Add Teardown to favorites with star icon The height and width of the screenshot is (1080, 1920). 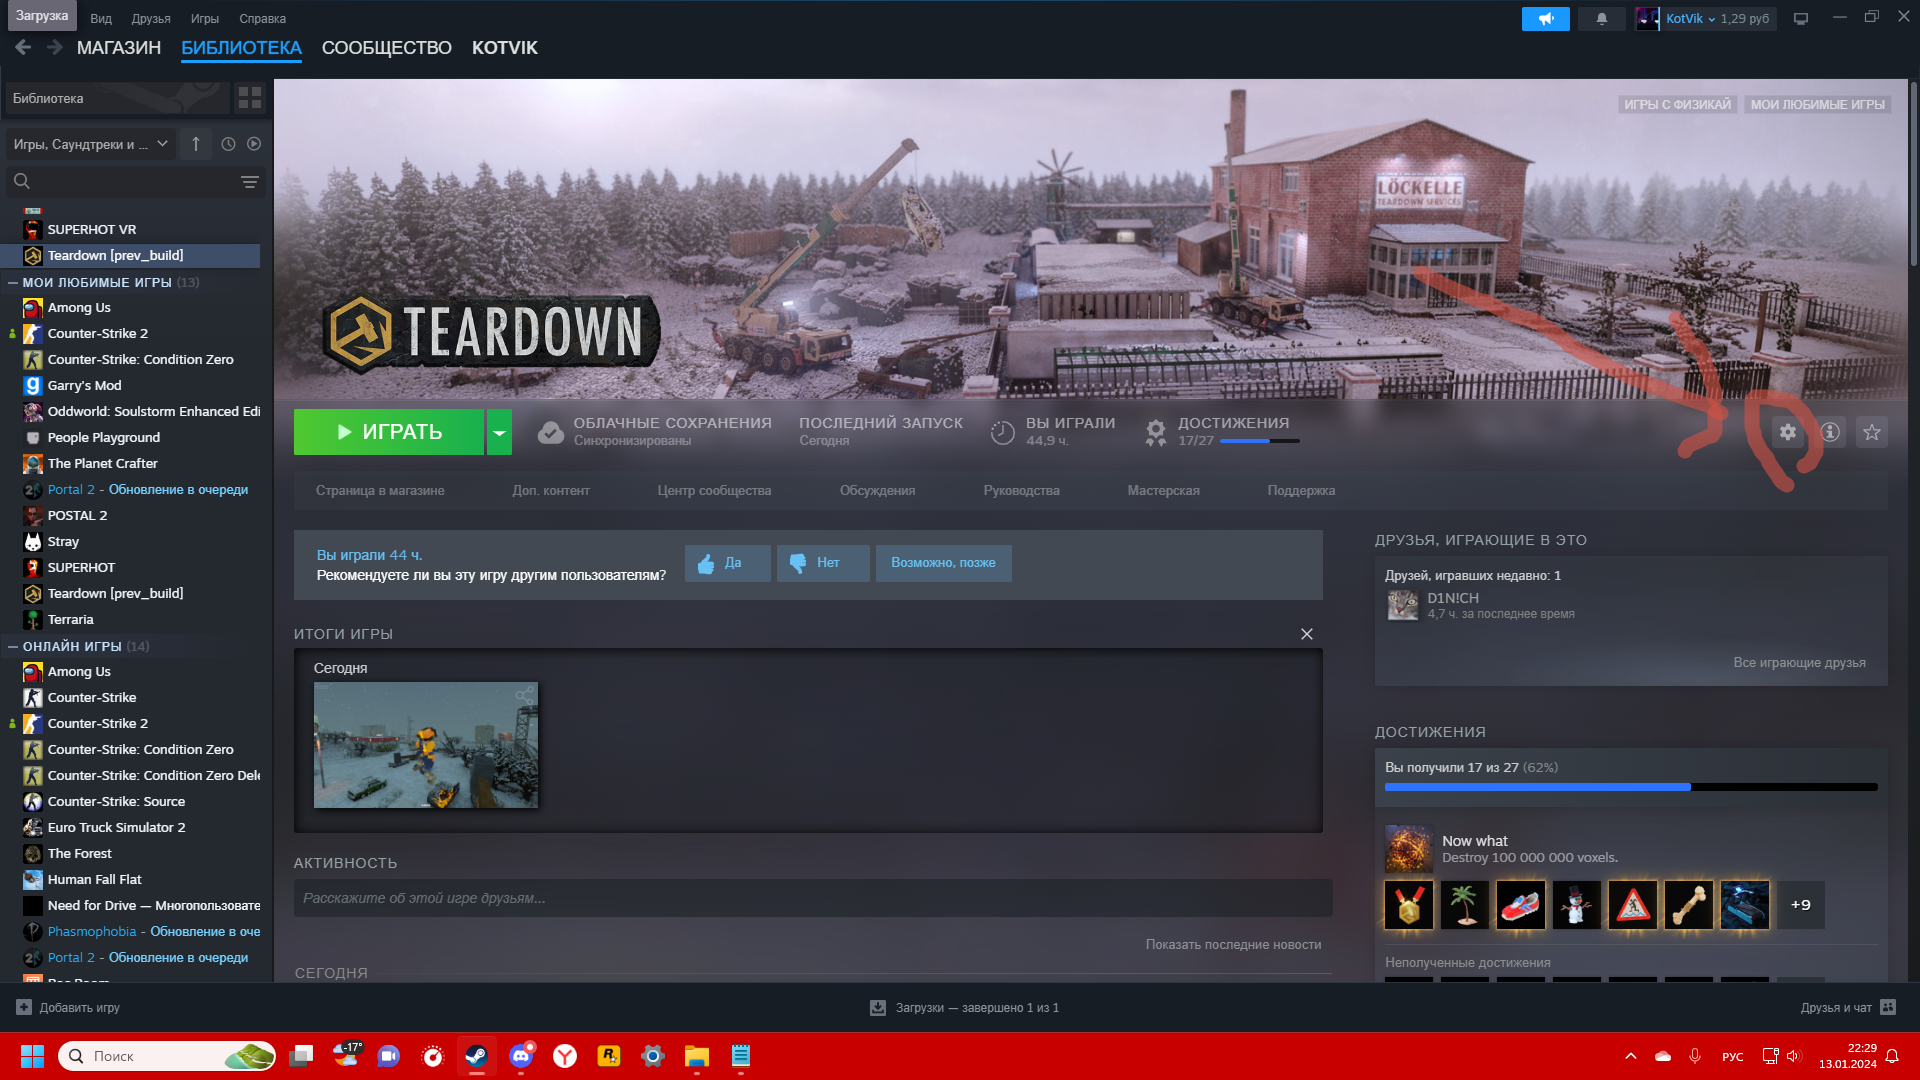pos(1872,432)
